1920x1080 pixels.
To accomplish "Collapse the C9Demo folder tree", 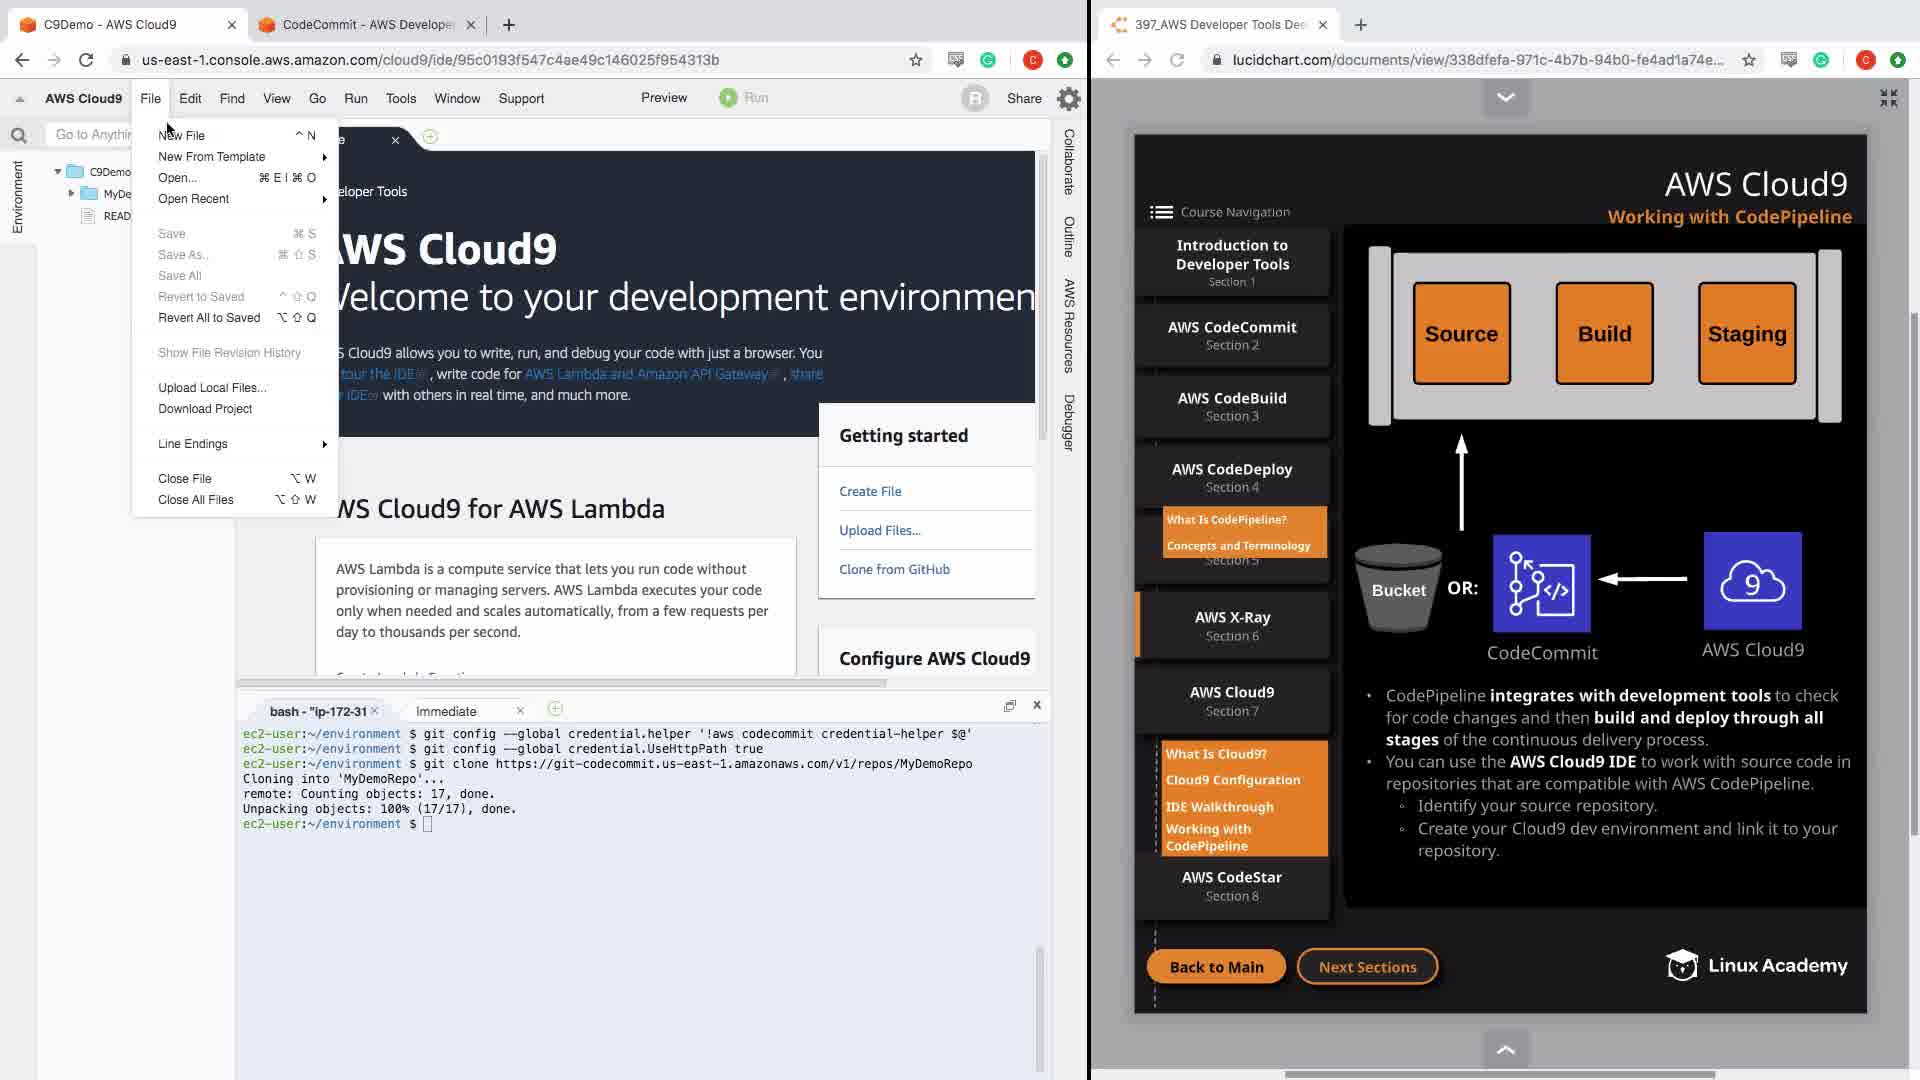I will (58, 172).
